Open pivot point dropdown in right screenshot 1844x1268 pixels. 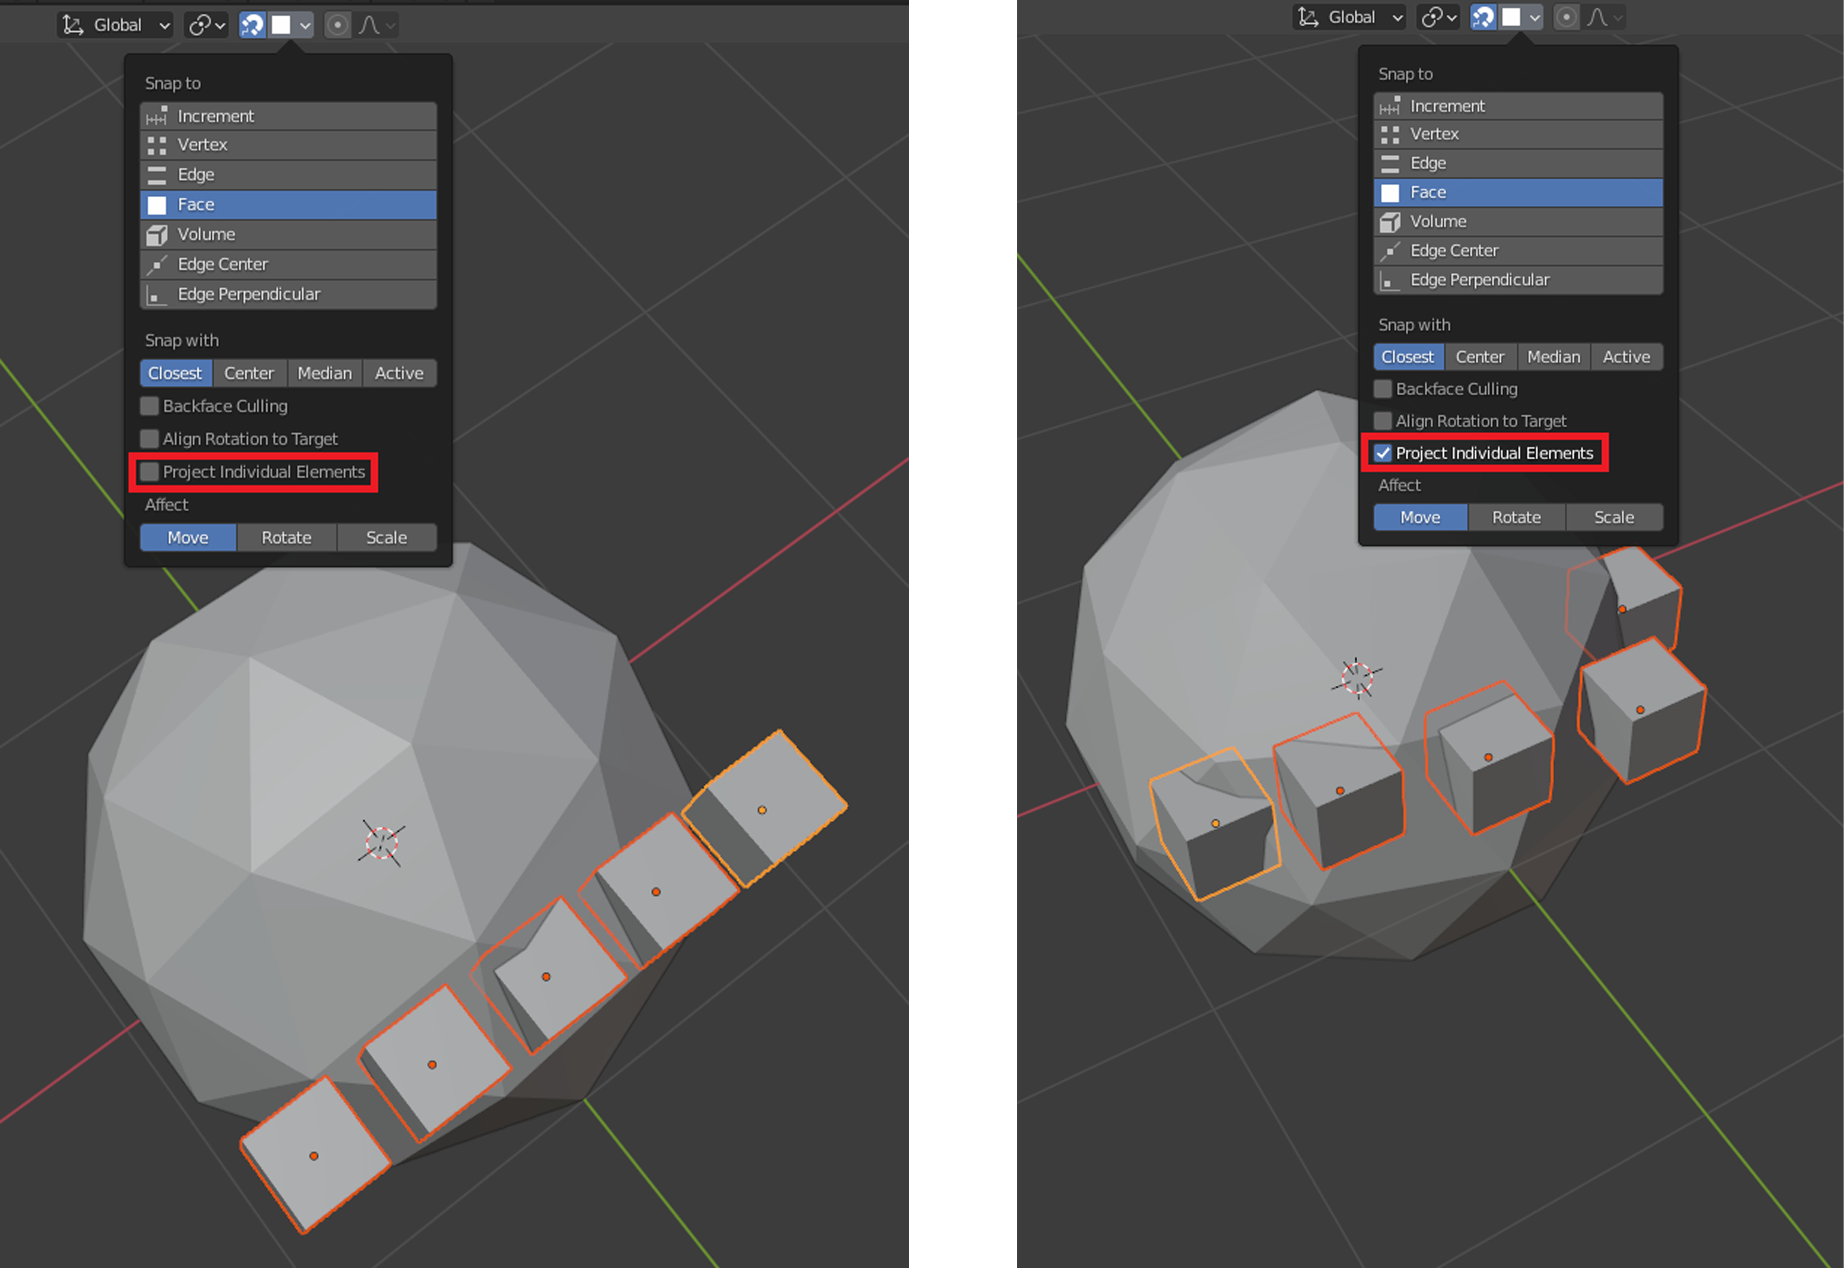1439,17
